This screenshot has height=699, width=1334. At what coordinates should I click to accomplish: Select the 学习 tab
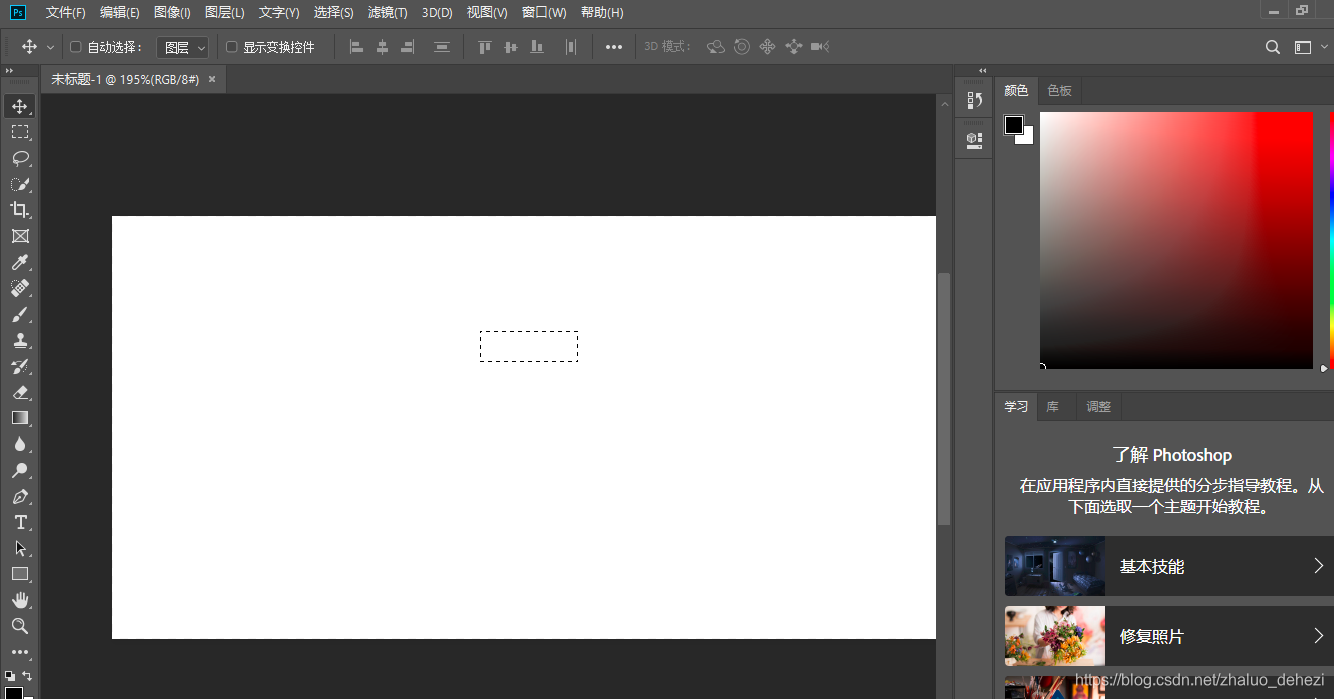click(1016, 407)
